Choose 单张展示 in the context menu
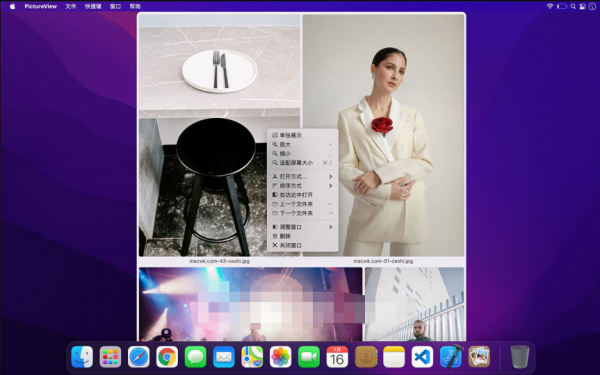600x375 pixels. [x=302, y=135]
